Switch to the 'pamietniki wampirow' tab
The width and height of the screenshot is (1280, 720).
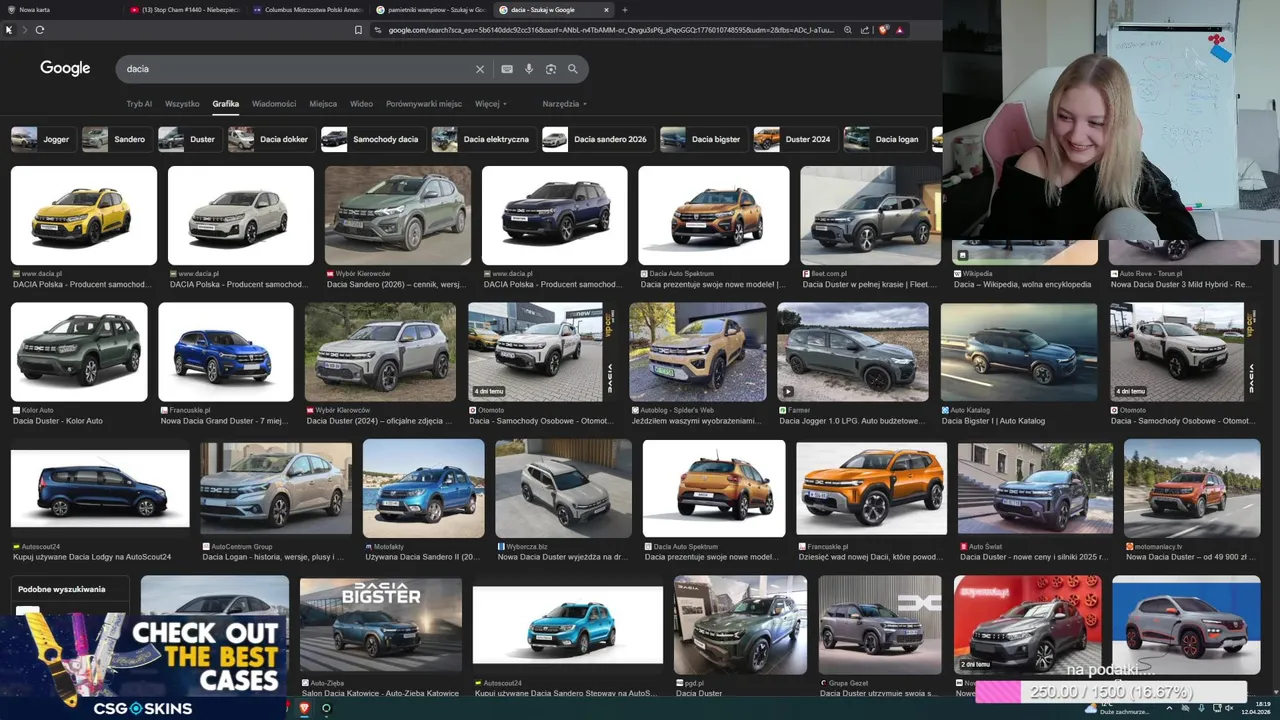tap(431, 10)
